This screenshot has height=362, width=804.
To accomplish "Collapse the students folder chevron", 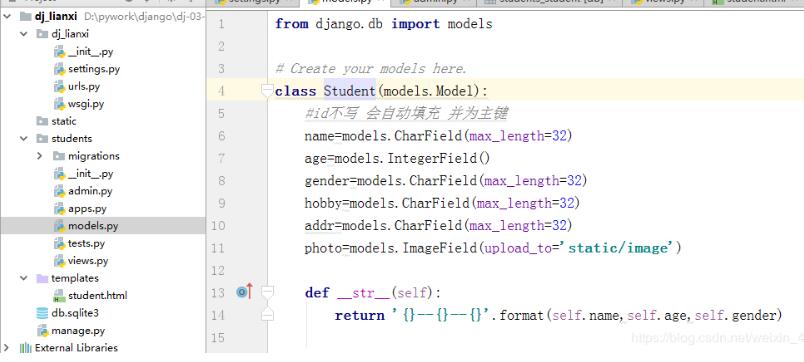I will point(24,138).
